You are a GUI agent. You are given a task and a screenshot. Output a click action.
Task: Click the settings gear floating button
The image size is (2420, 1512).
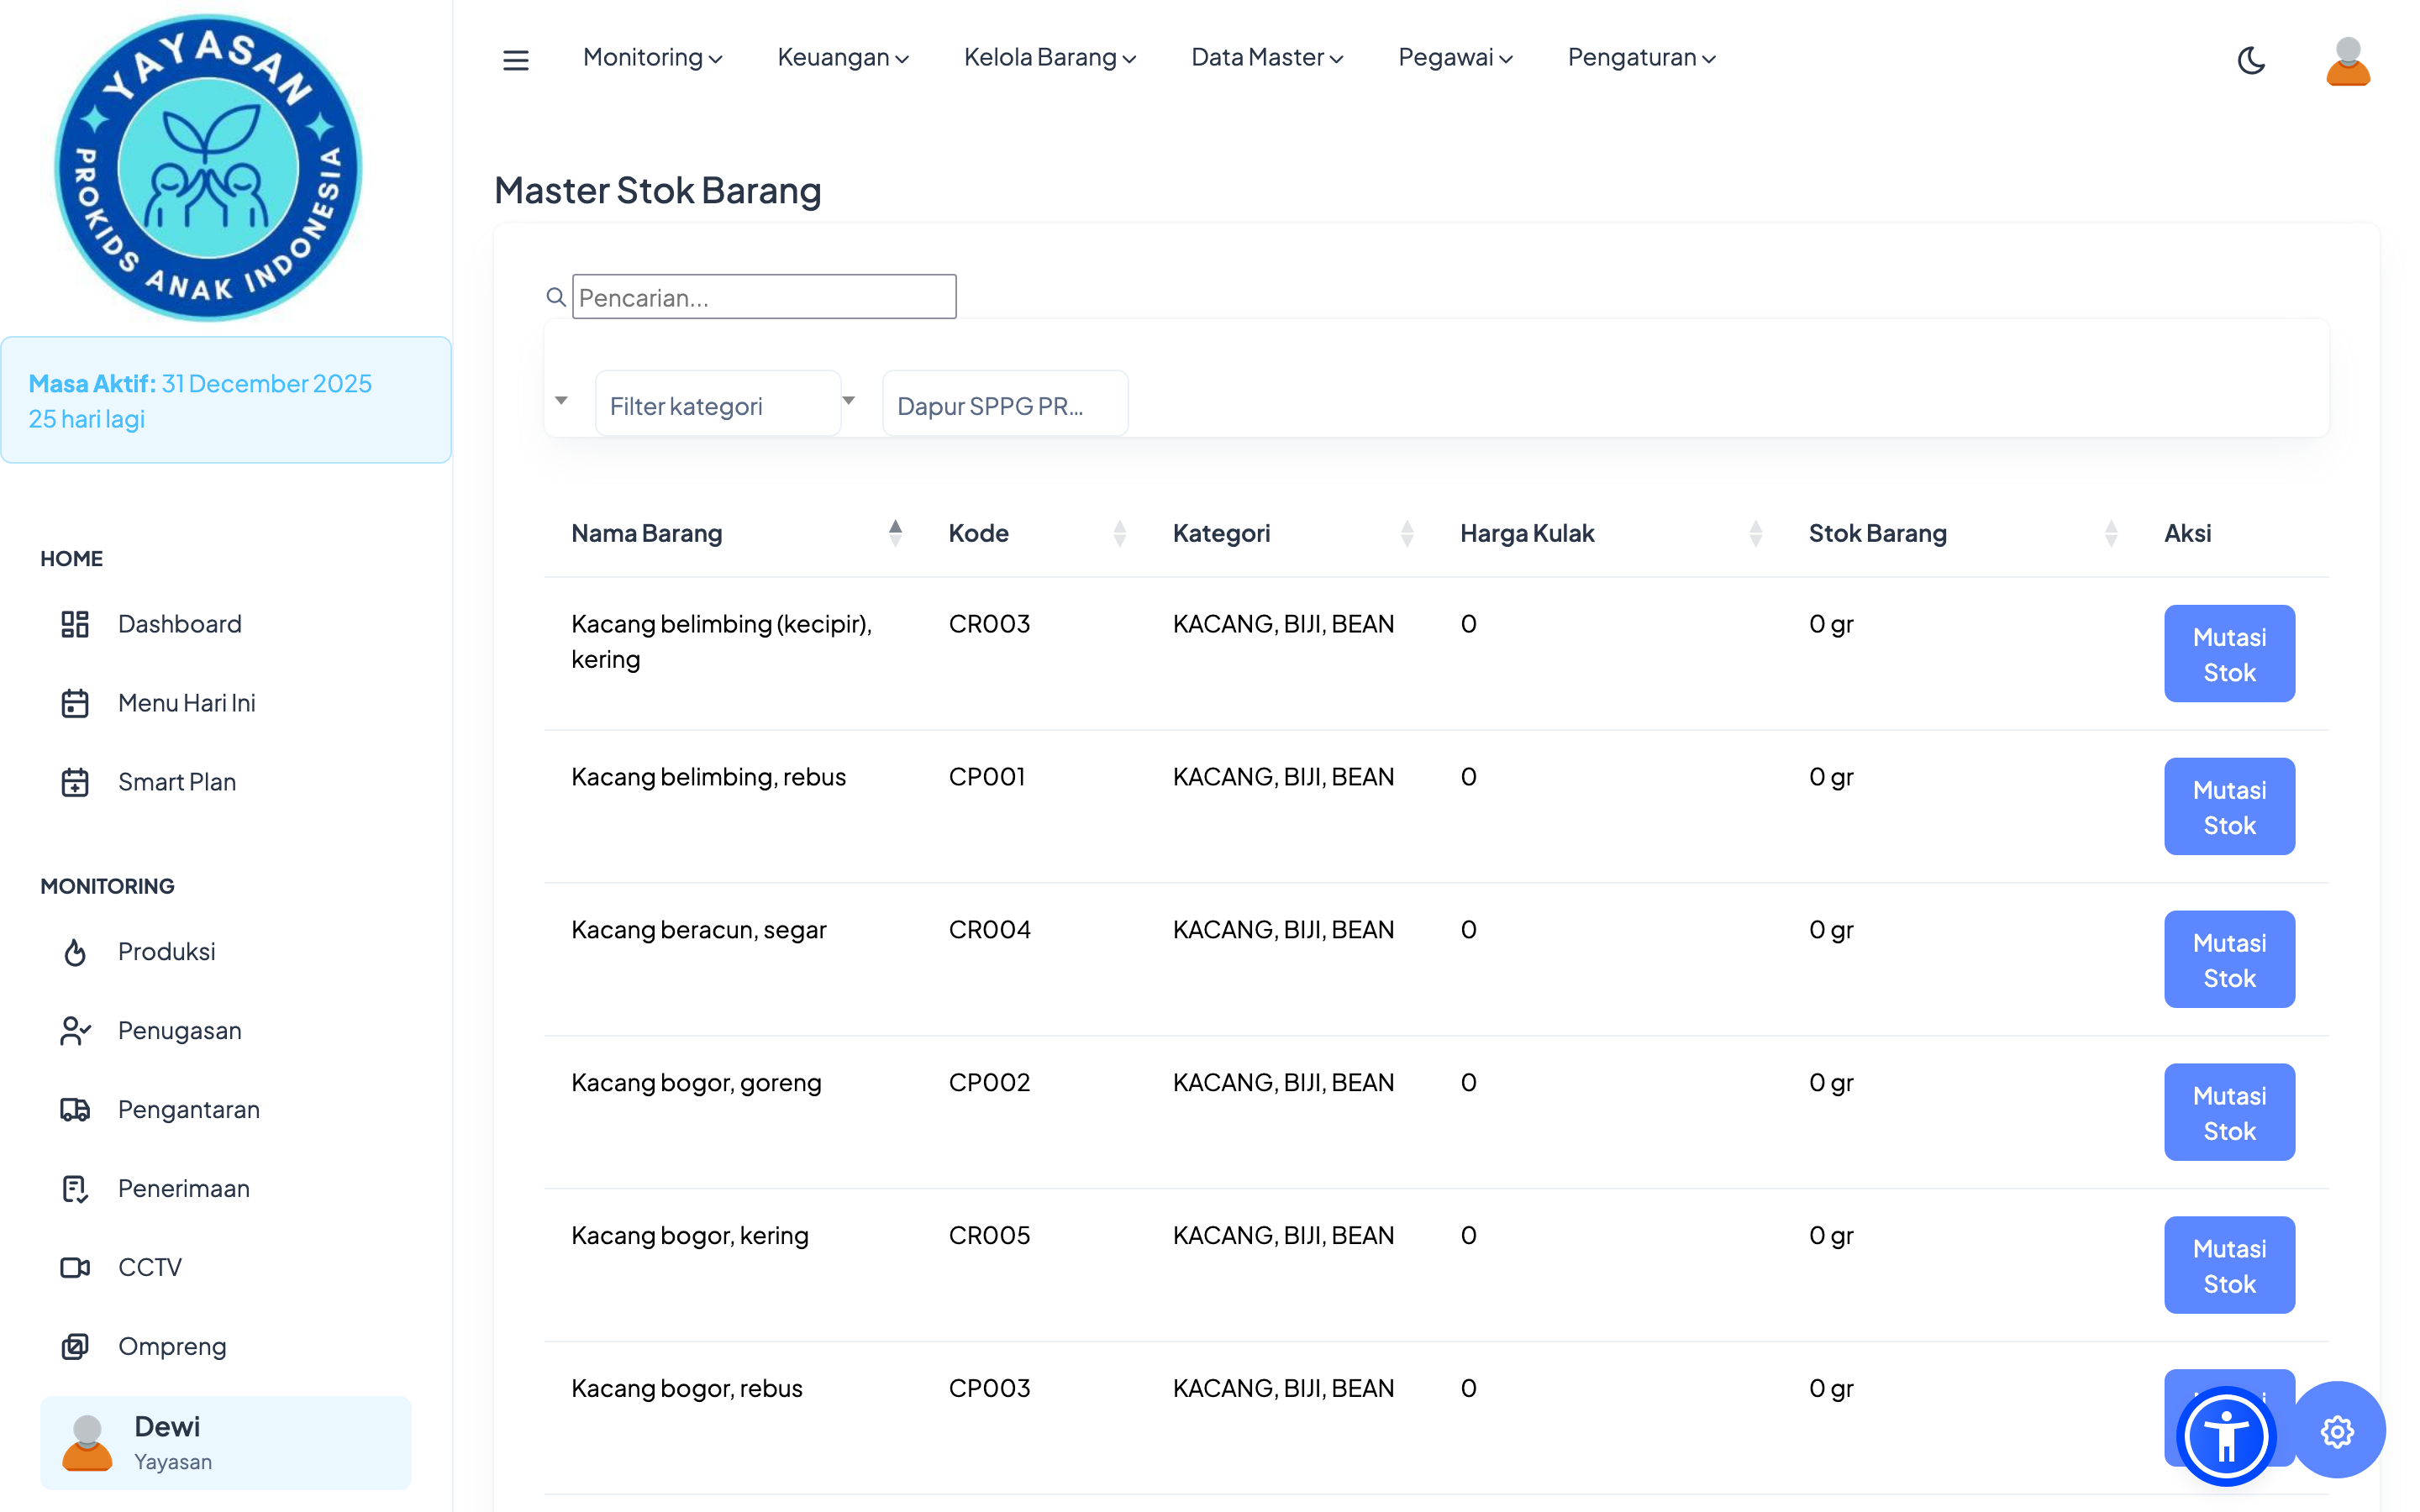pos(2336,1431)
